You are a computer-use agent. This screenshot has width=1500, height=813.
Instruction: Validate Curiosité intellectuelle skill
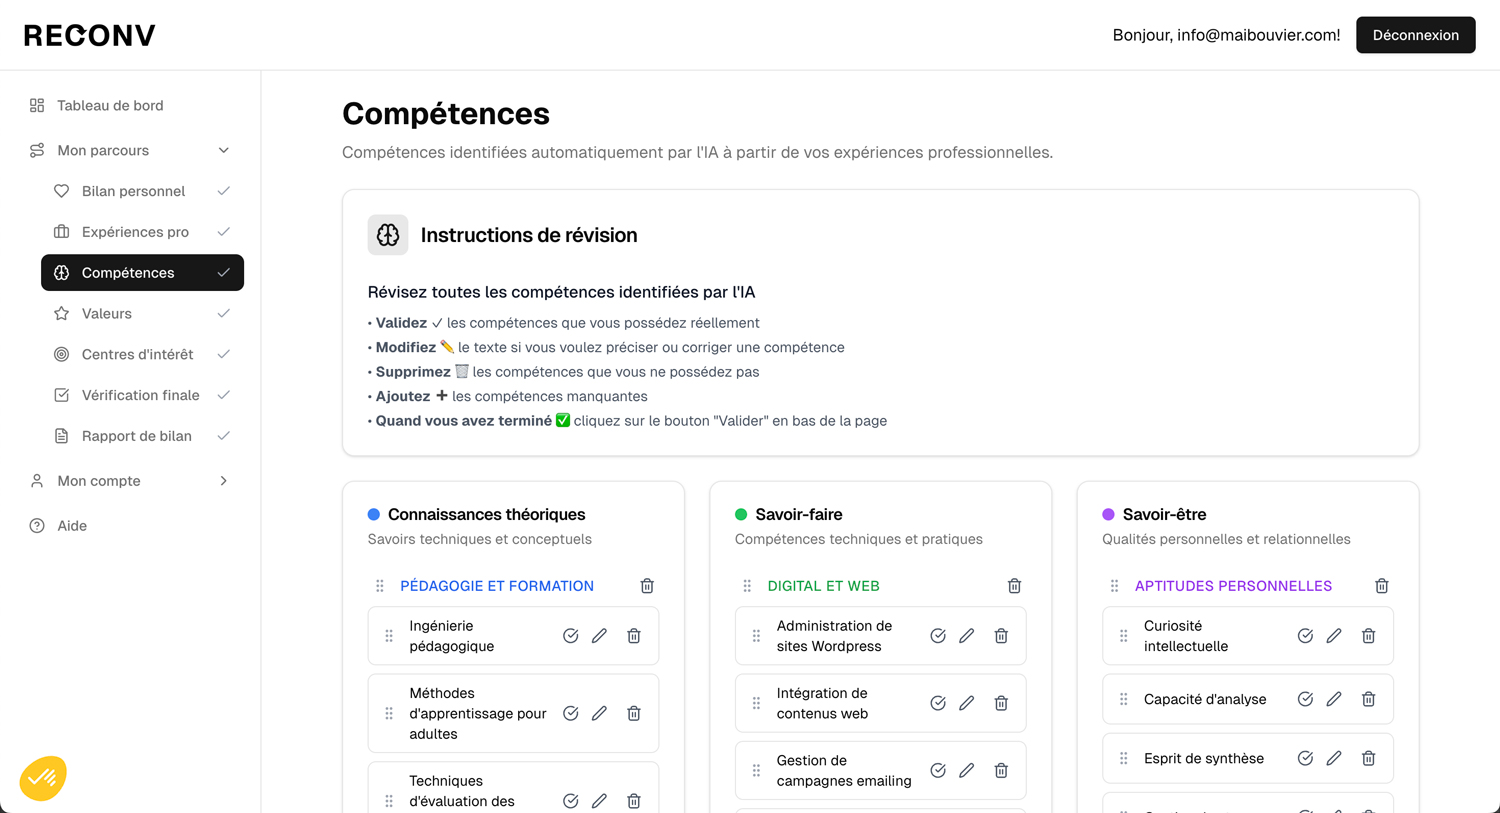(x=1305, y=636)
